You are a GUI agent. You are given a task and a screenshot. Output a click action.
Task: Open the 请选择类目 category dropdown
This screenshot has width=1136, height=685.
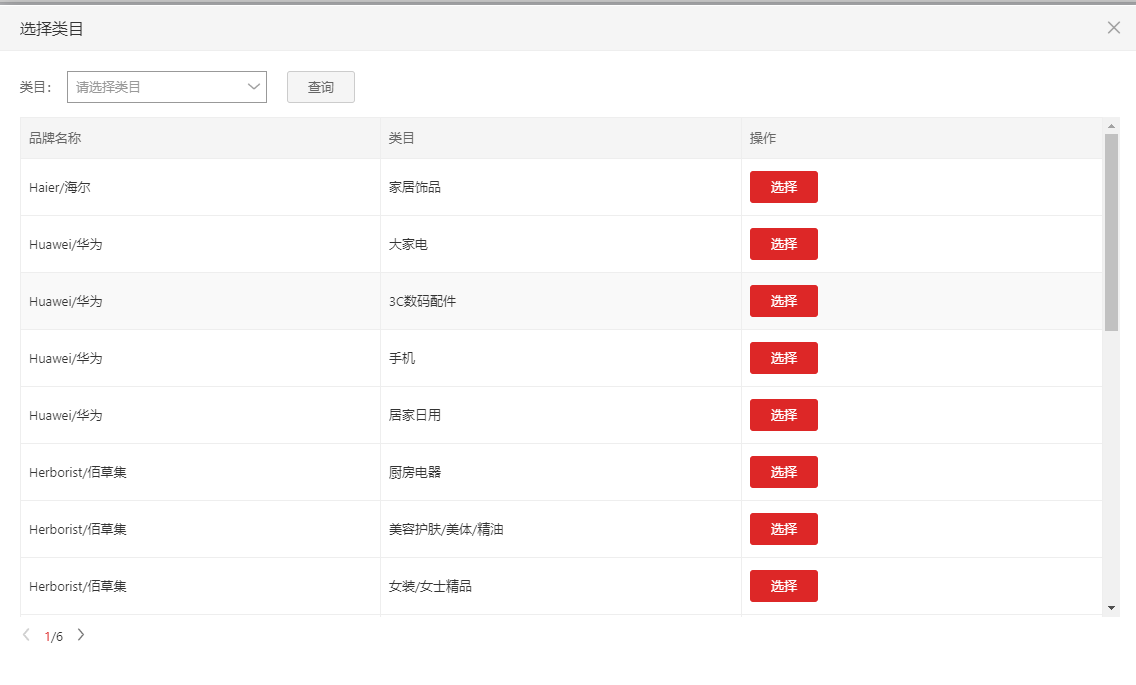coord(156,87)
